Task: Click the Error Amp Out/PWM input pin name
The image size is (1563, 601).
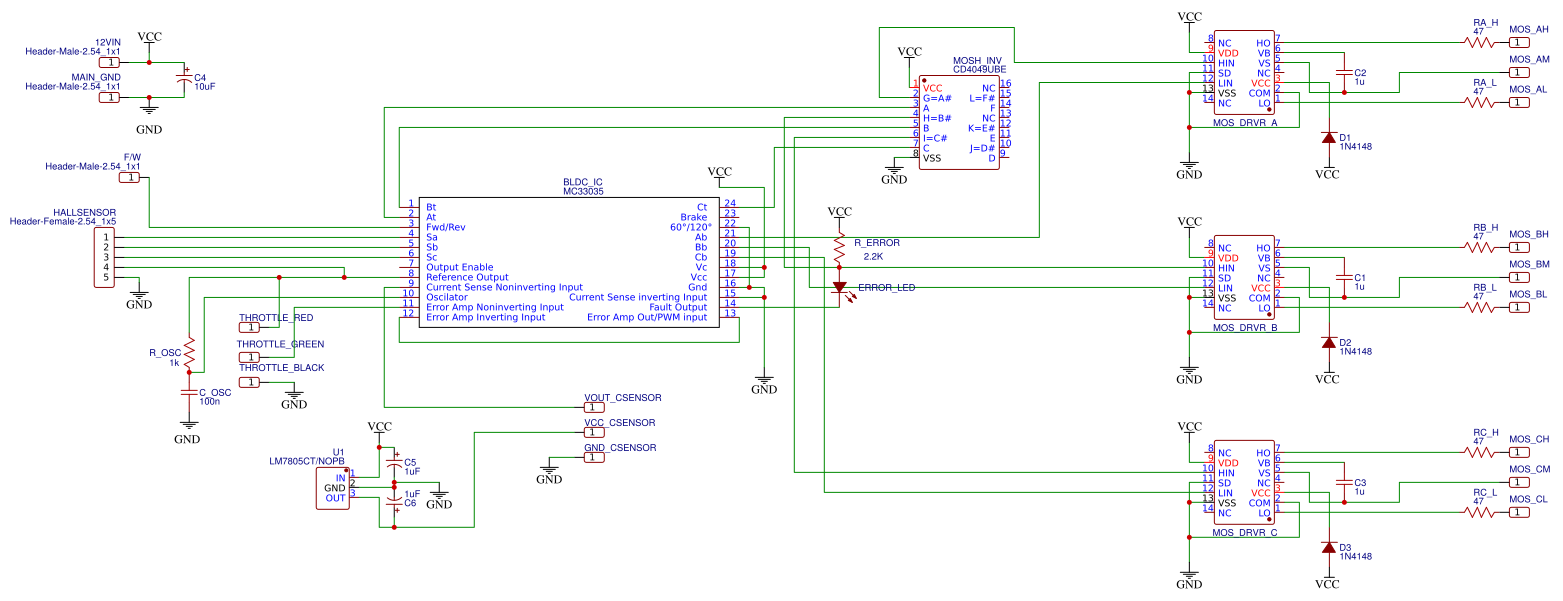Action: (647, 317)
